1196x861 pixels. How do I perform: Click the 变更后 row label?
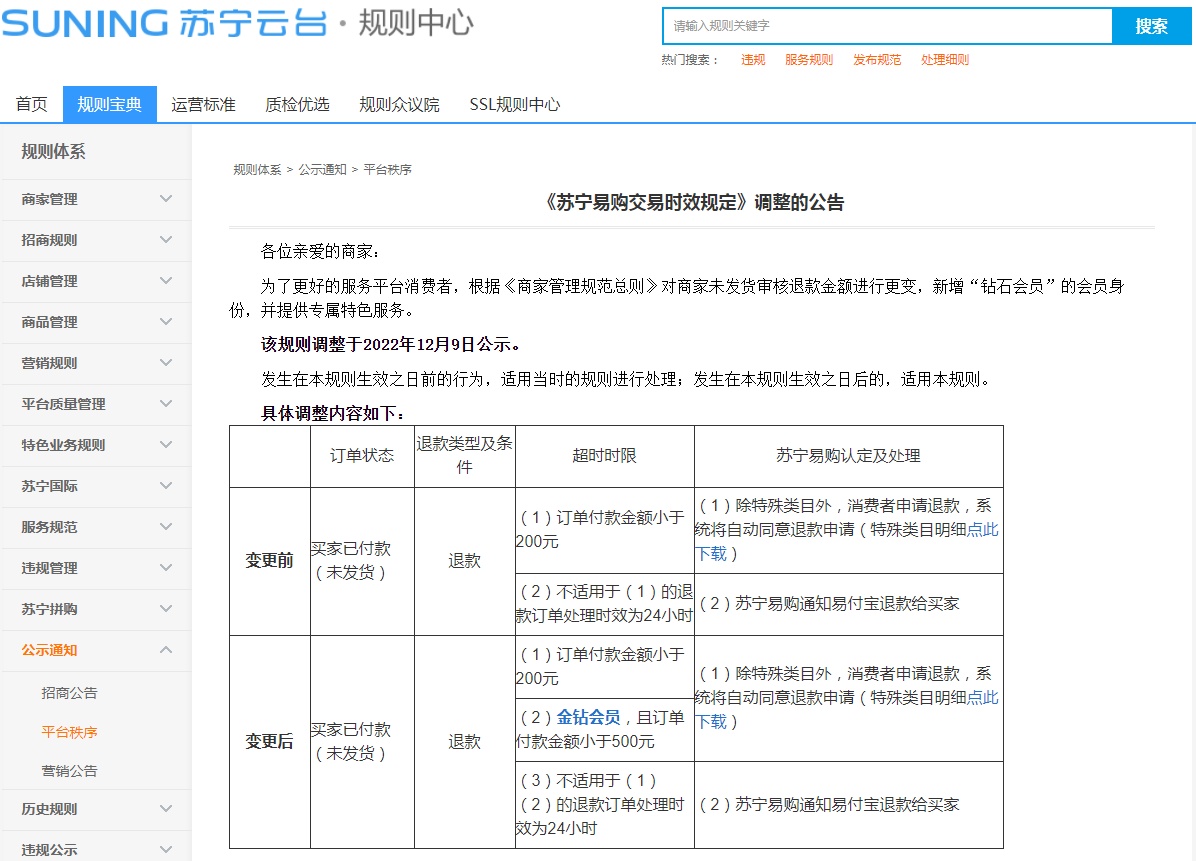pyautogui.click(x=269, y=742)
